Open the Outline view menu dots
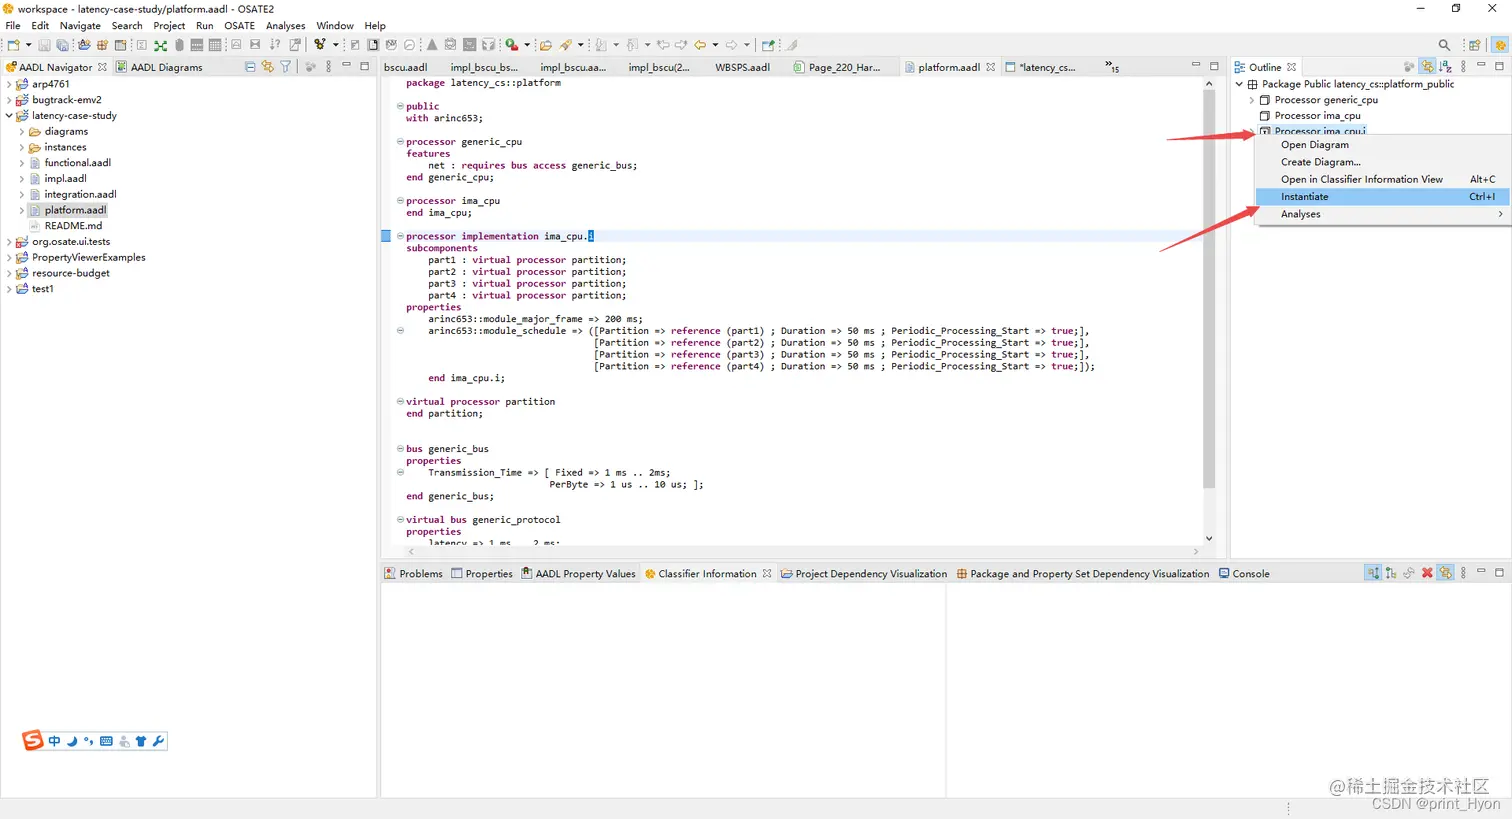 (1463, 67)
